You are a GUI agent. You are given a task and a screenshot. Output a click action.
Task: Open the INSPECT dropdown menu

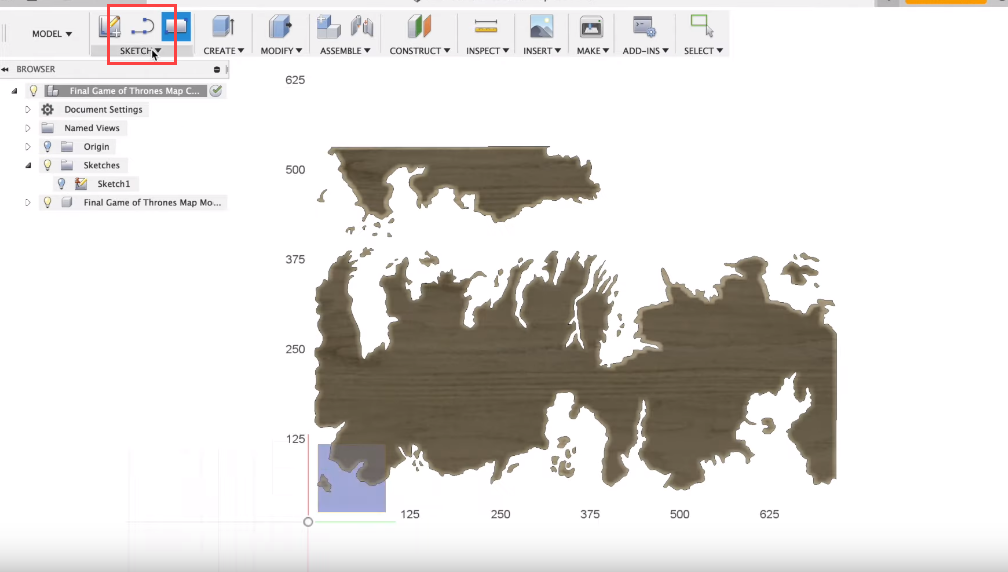click(x=487, y=50)
